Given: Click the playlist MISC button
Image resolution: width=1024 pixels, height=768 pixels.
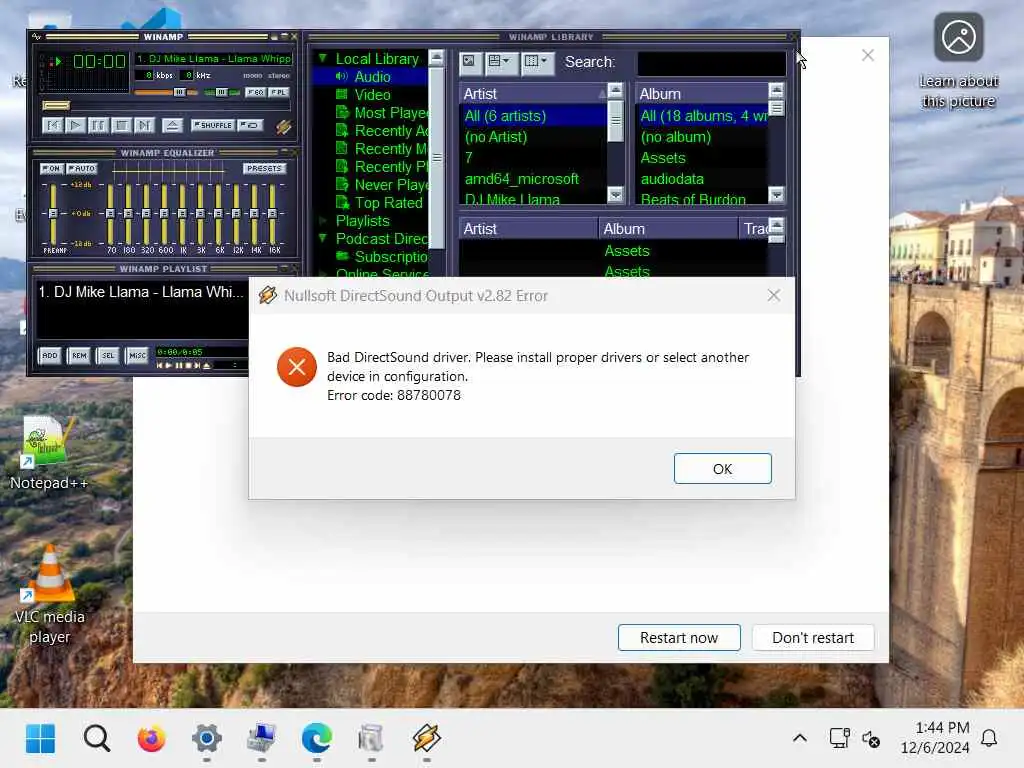Looking at the screenshot, I should tap(137, 355).
